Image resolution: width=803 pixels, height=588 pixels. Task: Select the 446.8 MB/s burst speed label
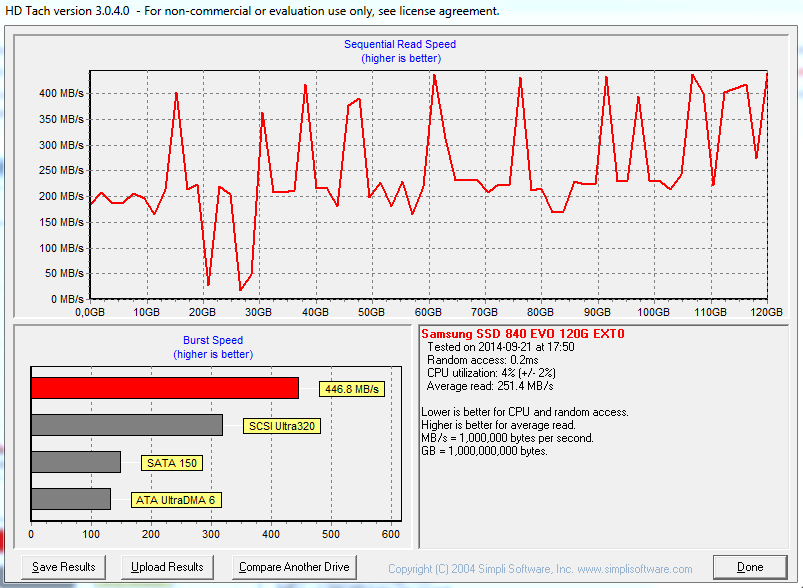coord(352,389)
